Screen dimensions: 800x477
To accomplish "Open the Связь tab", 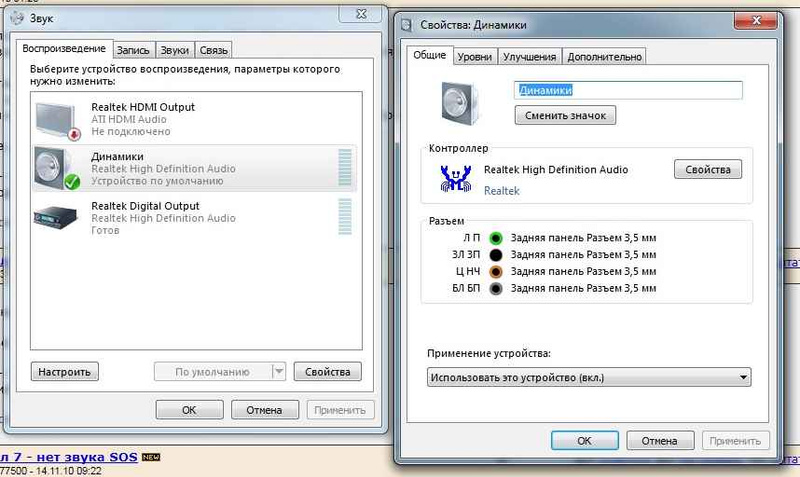I will [213, 50].
